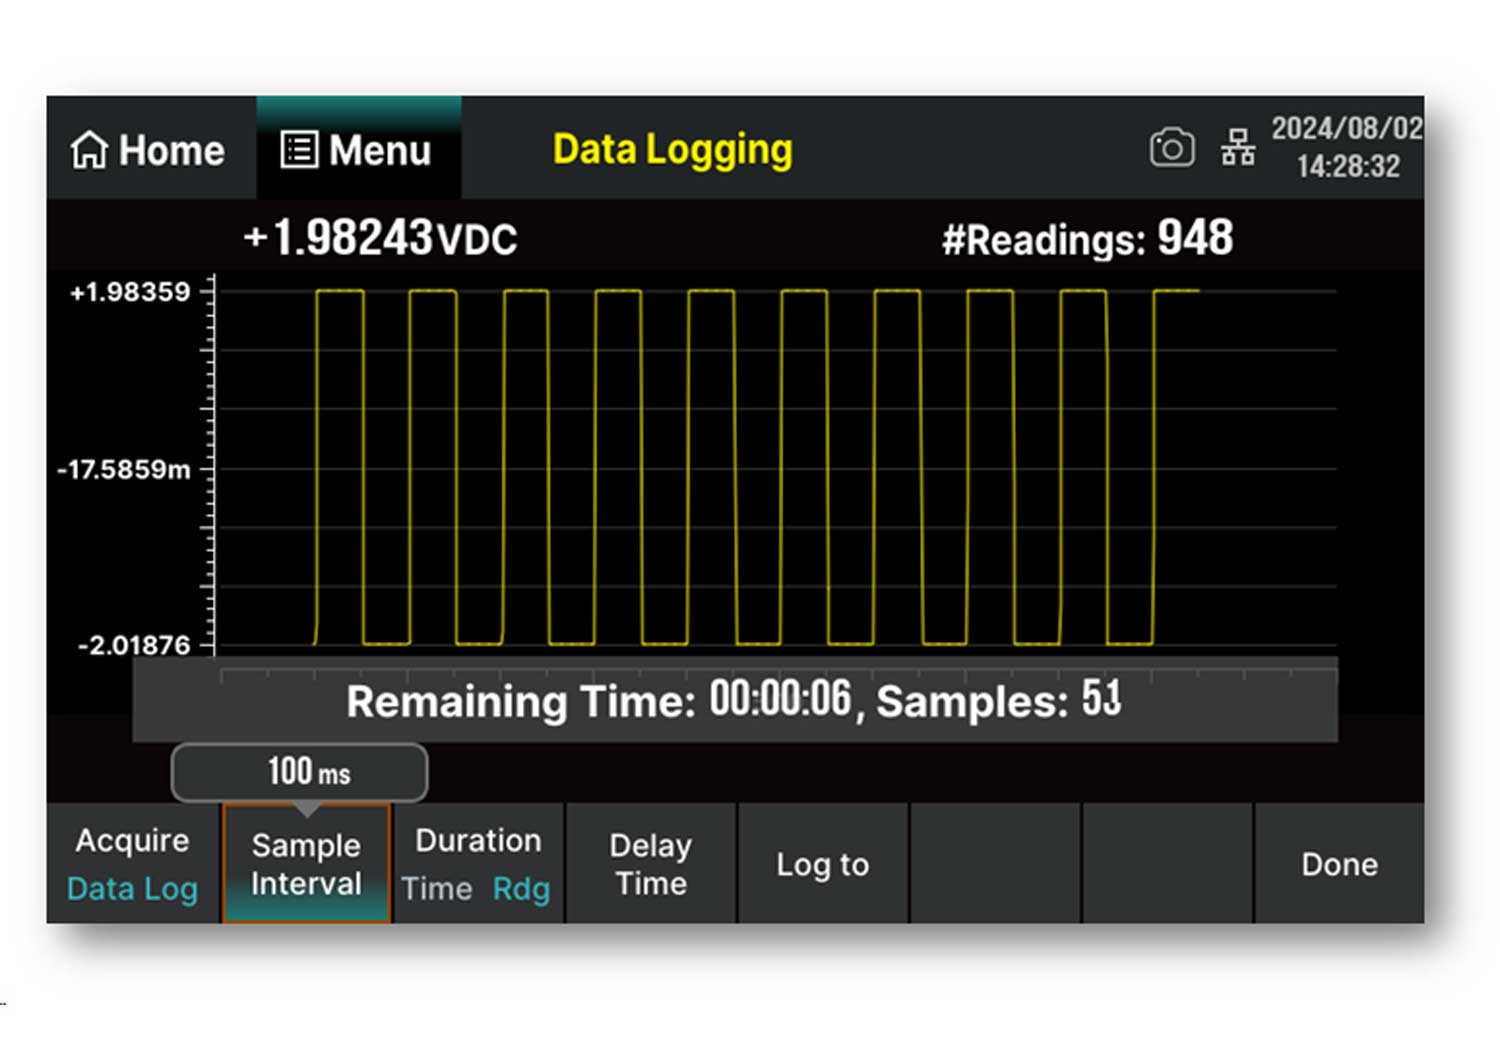Open the Delay Time setting
This screenshot has height=1060, width=1500.
[651, 864]
